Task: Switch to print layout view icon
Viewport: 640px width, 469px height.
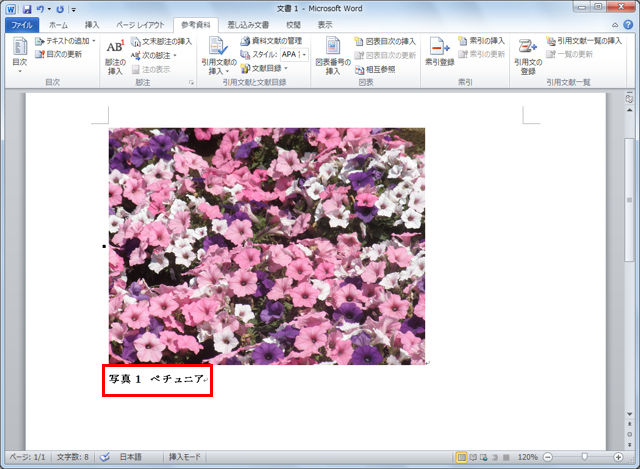Action: [461, 457]
